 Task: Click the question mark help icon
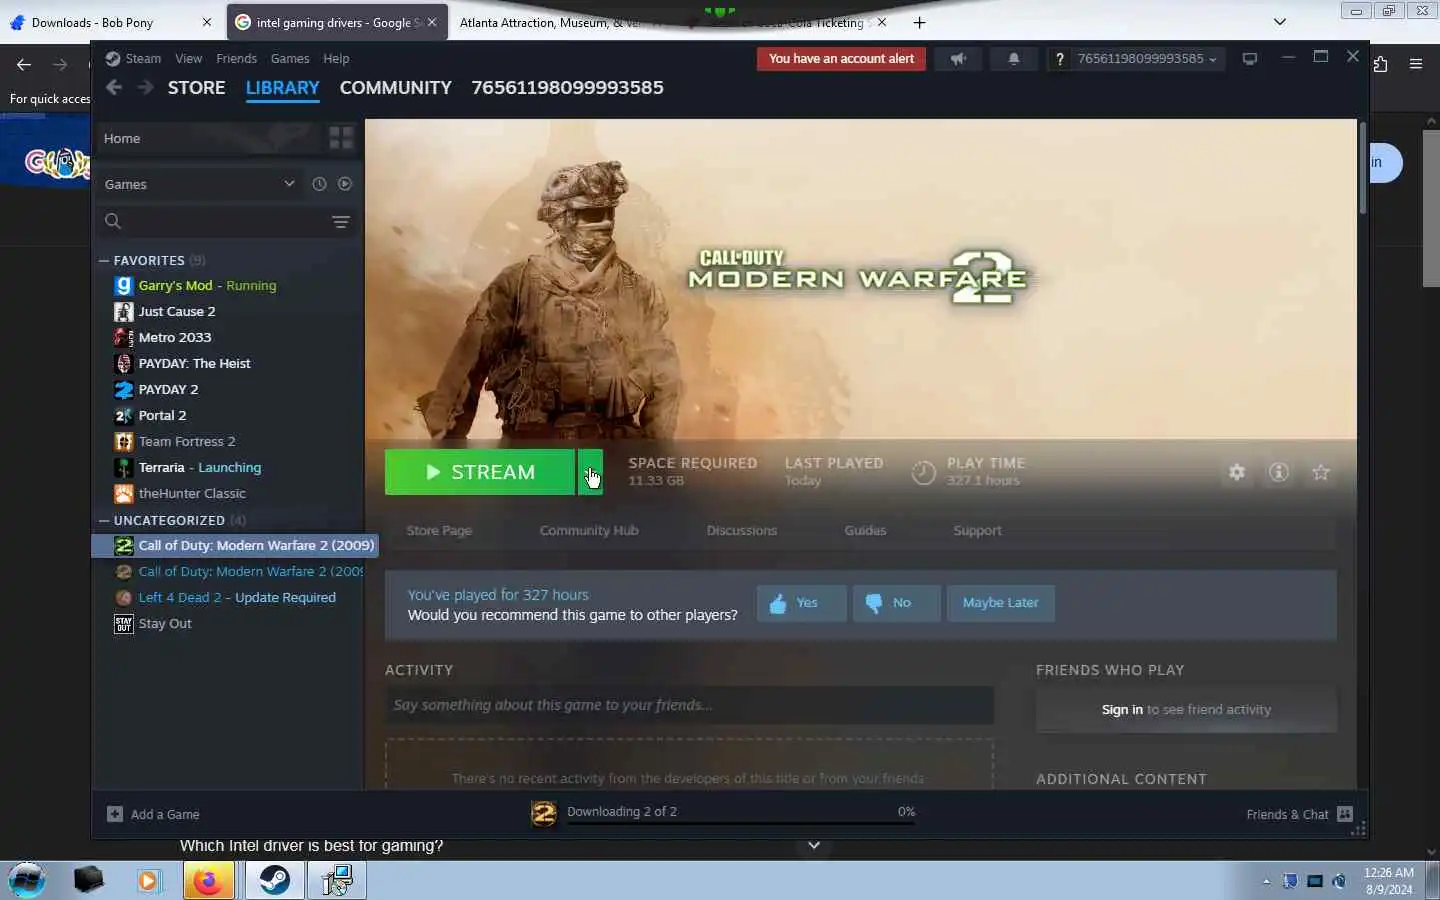pos(1059,59)
